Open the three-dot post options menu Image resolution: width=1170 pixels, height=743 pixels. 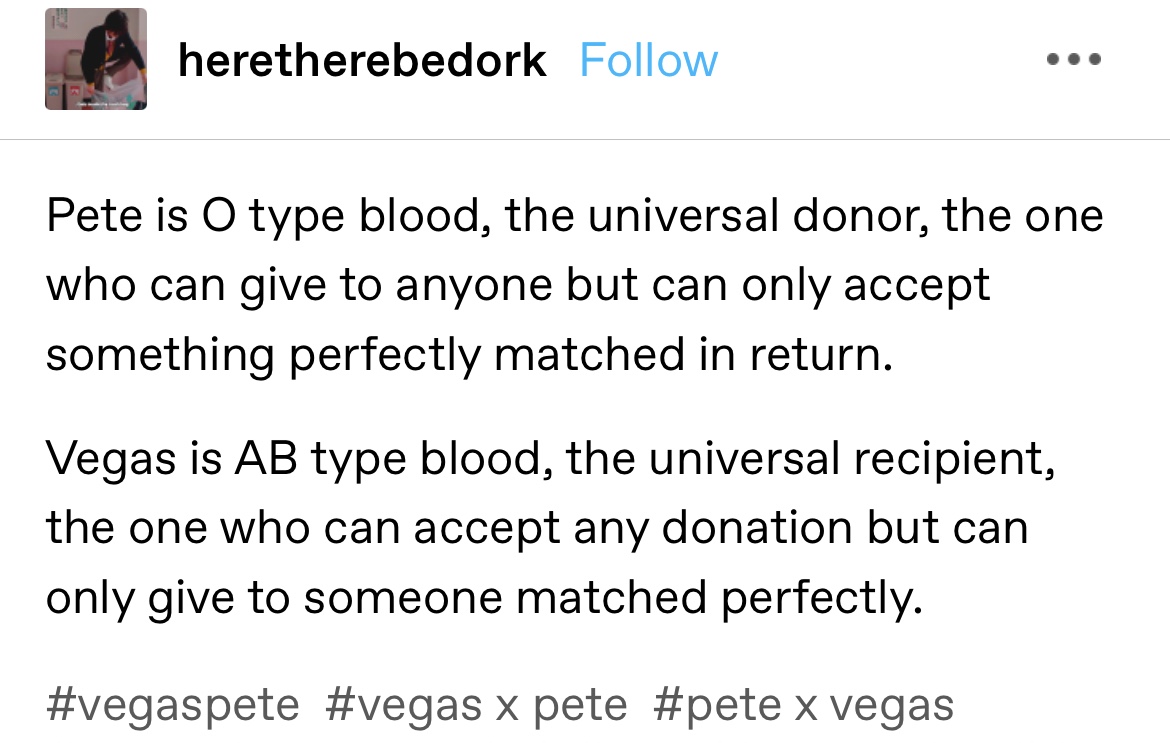1074,60
